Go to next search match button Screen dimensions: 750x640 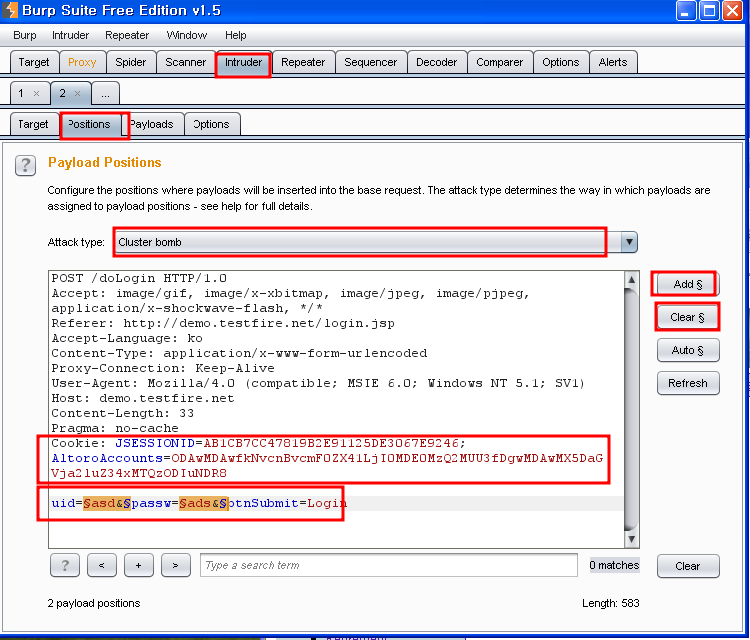click(176, 565)
